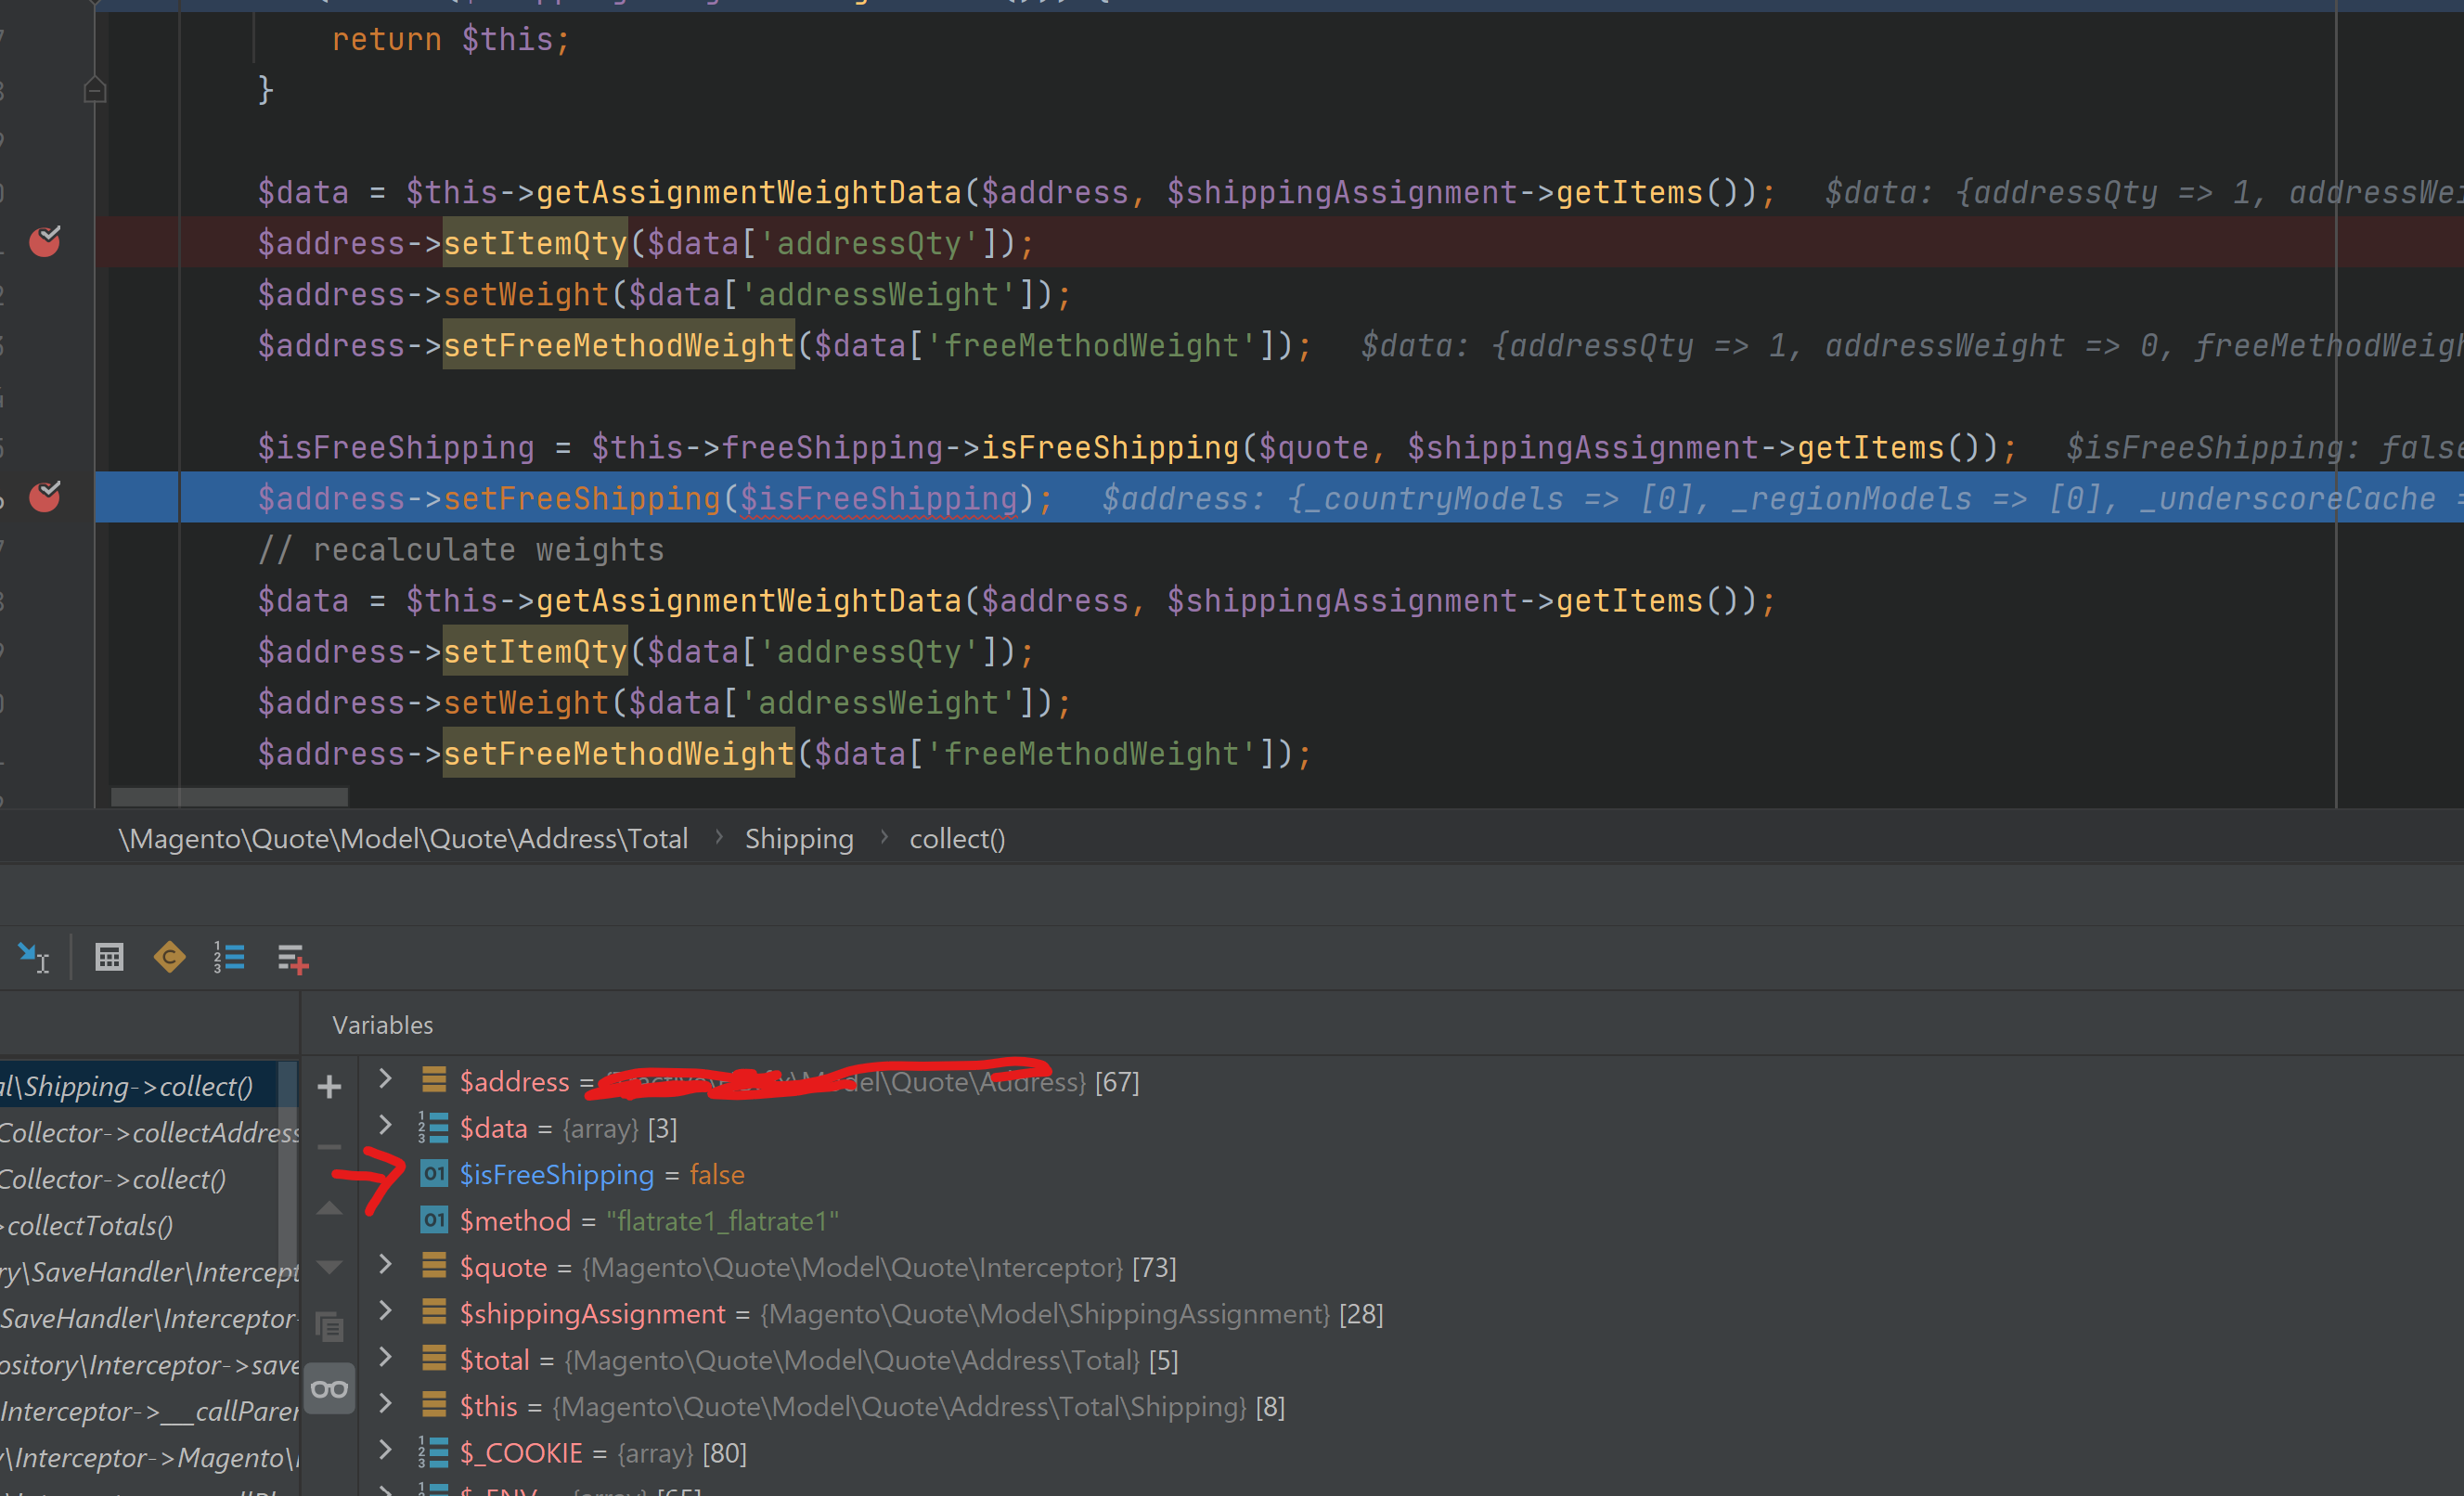The width and height of the screenshot is (2464, 1496).
Task: Select the Shipping breadcrumb item
Action: (x=798, y=839)
